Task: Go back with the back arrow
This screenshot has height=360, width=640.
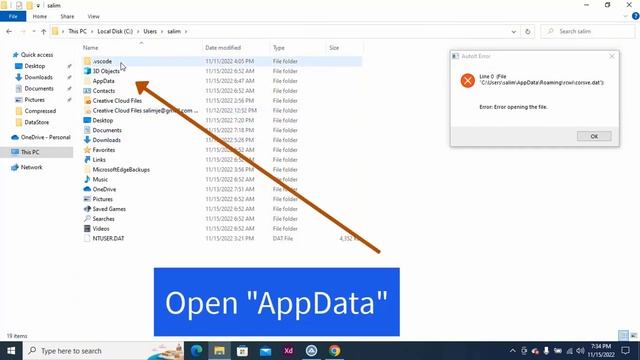Action: pyautogui.click(x=9, y=31)
